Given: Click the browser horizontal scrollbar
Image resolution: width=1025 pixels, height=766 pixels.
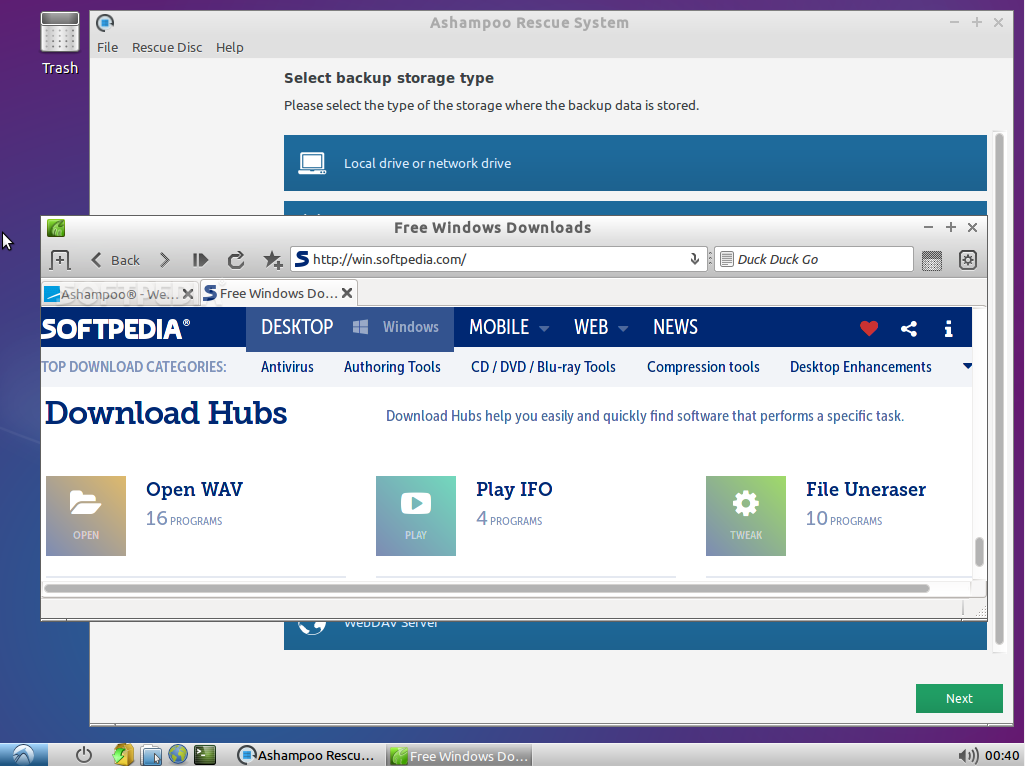Looking at the screenshot, I should (x=487, y=588).
